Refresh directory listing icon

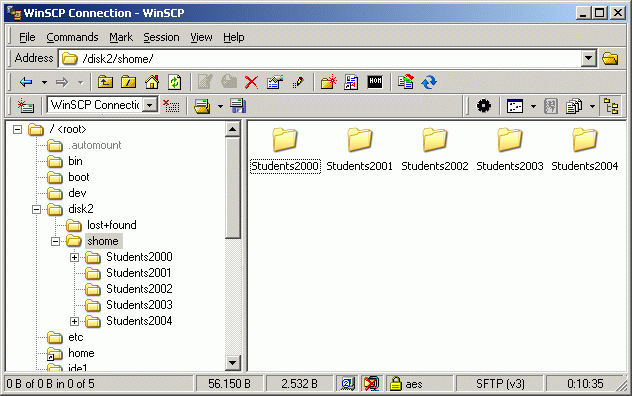pyautogui.click(x=175, y=82)
